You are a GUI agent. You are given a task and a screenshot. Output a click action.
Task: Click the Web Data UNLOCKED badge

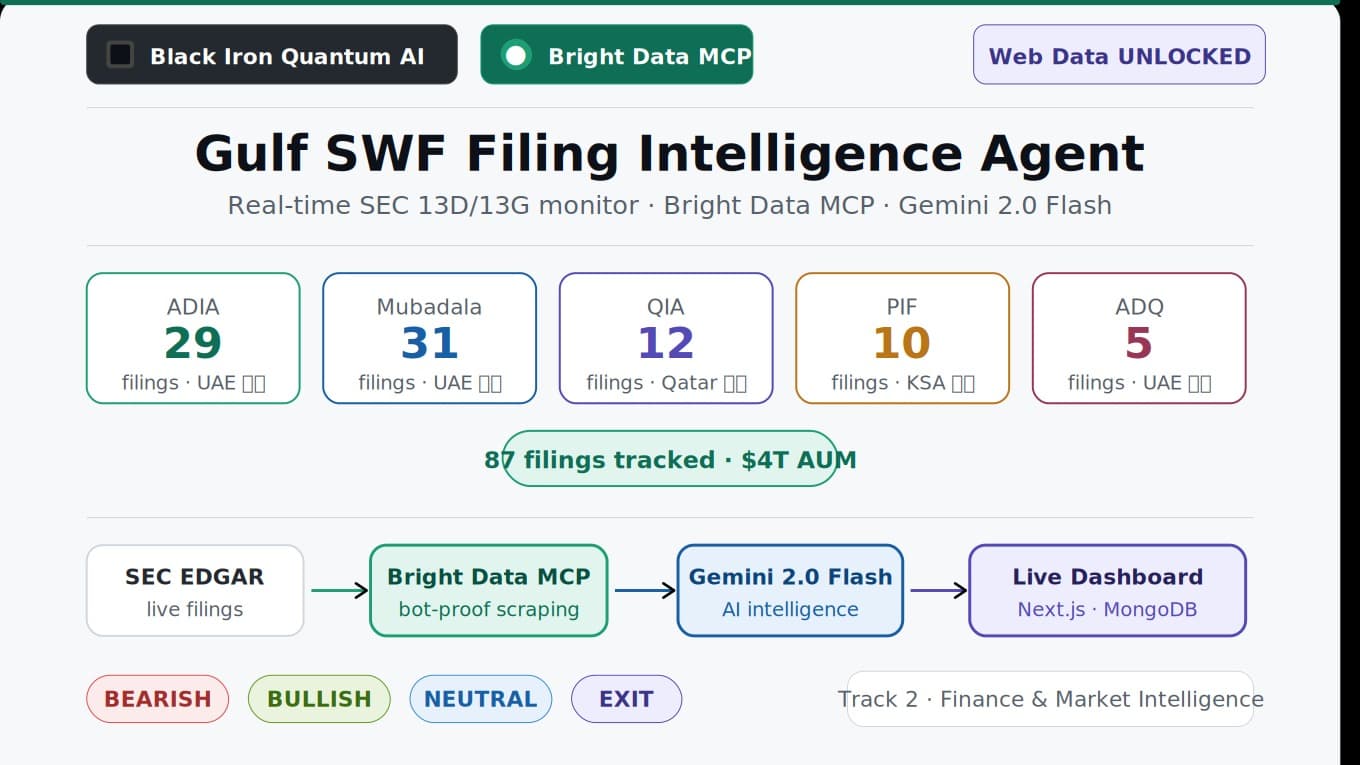pos(1119,55)
